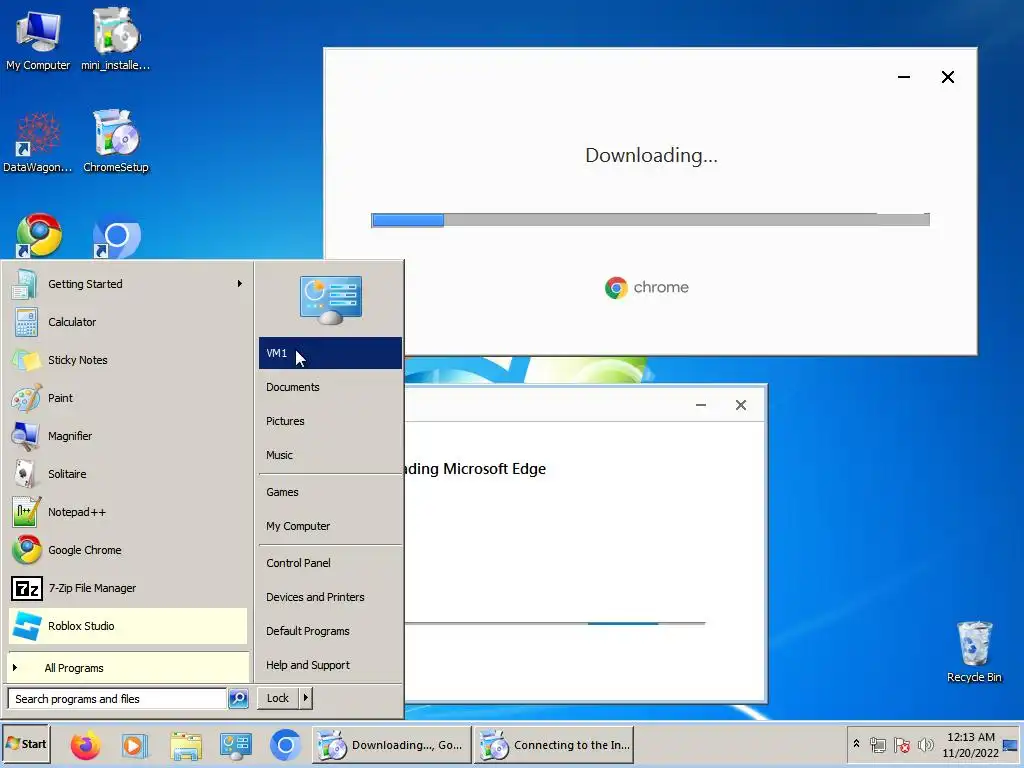The image size is (1024, 768).
Task: Launch Sticky Notes from Start menu
Action: pyautogui.click(x=128, y=360)
